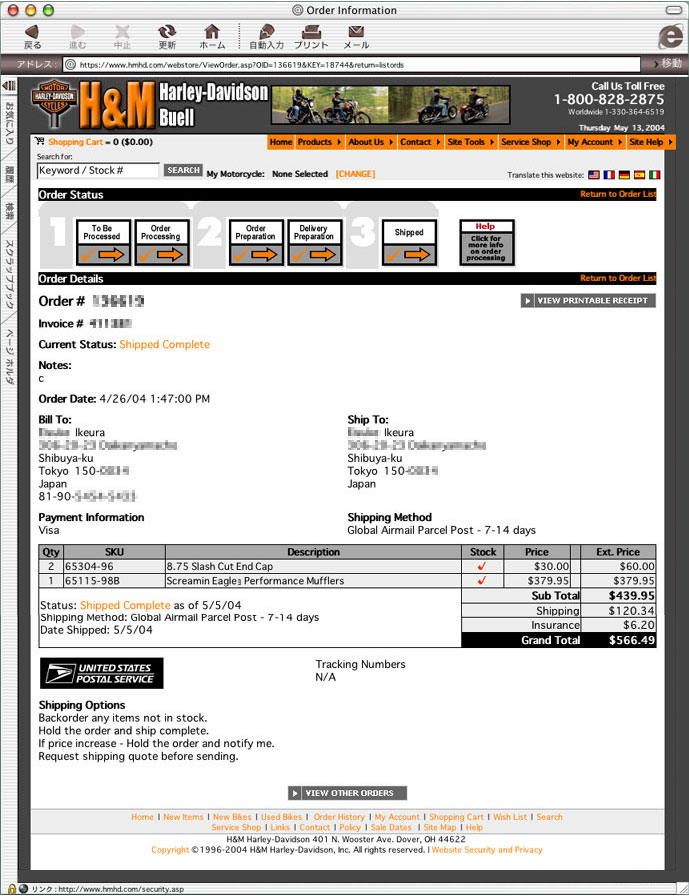Click the Go button beside address bar
This screenshot has height=896, width=689.
[x=667, y=63]
